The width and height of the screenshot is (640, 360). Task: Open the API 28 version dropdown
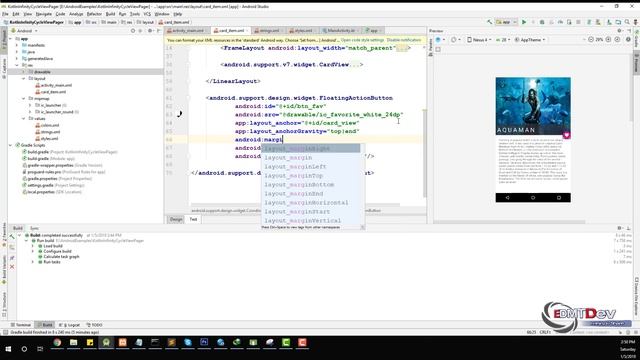click(x=503, y=40)
